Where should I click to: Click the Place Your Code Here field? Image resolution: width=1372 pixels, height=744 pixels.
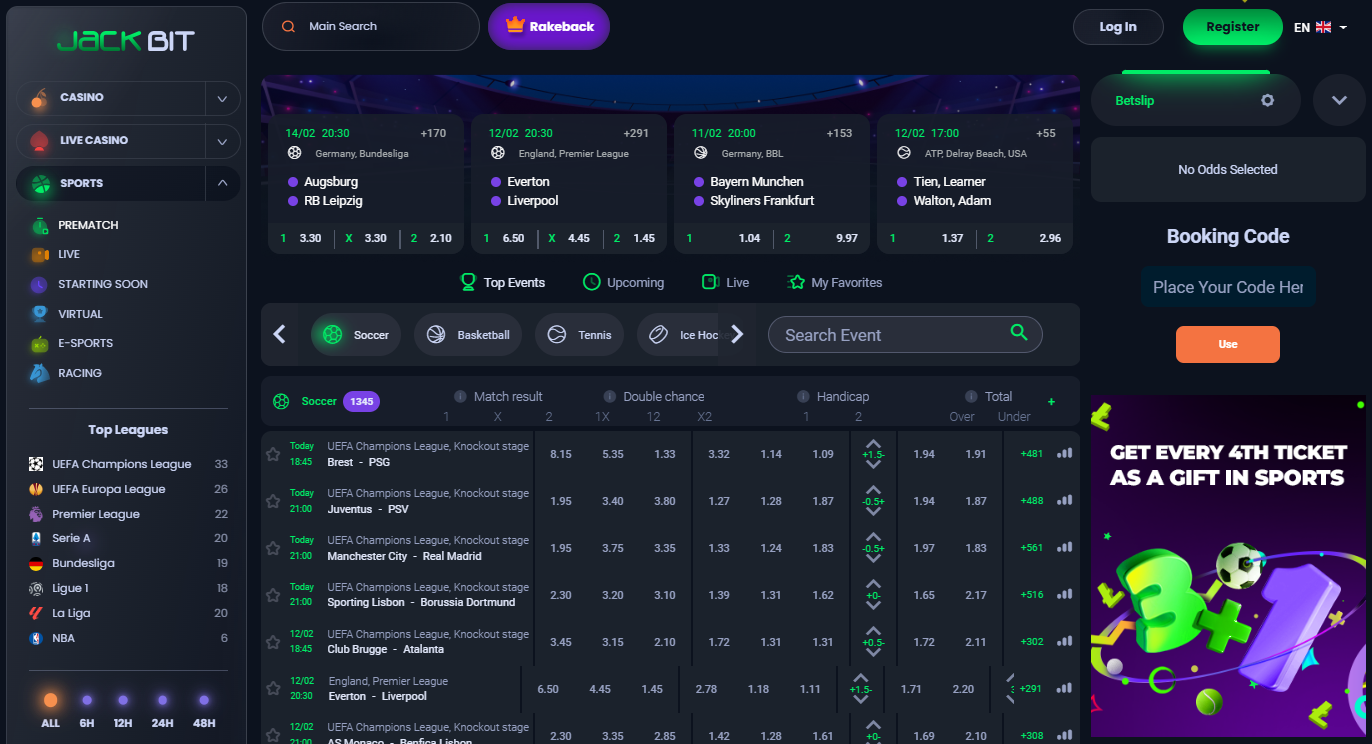1228,287
